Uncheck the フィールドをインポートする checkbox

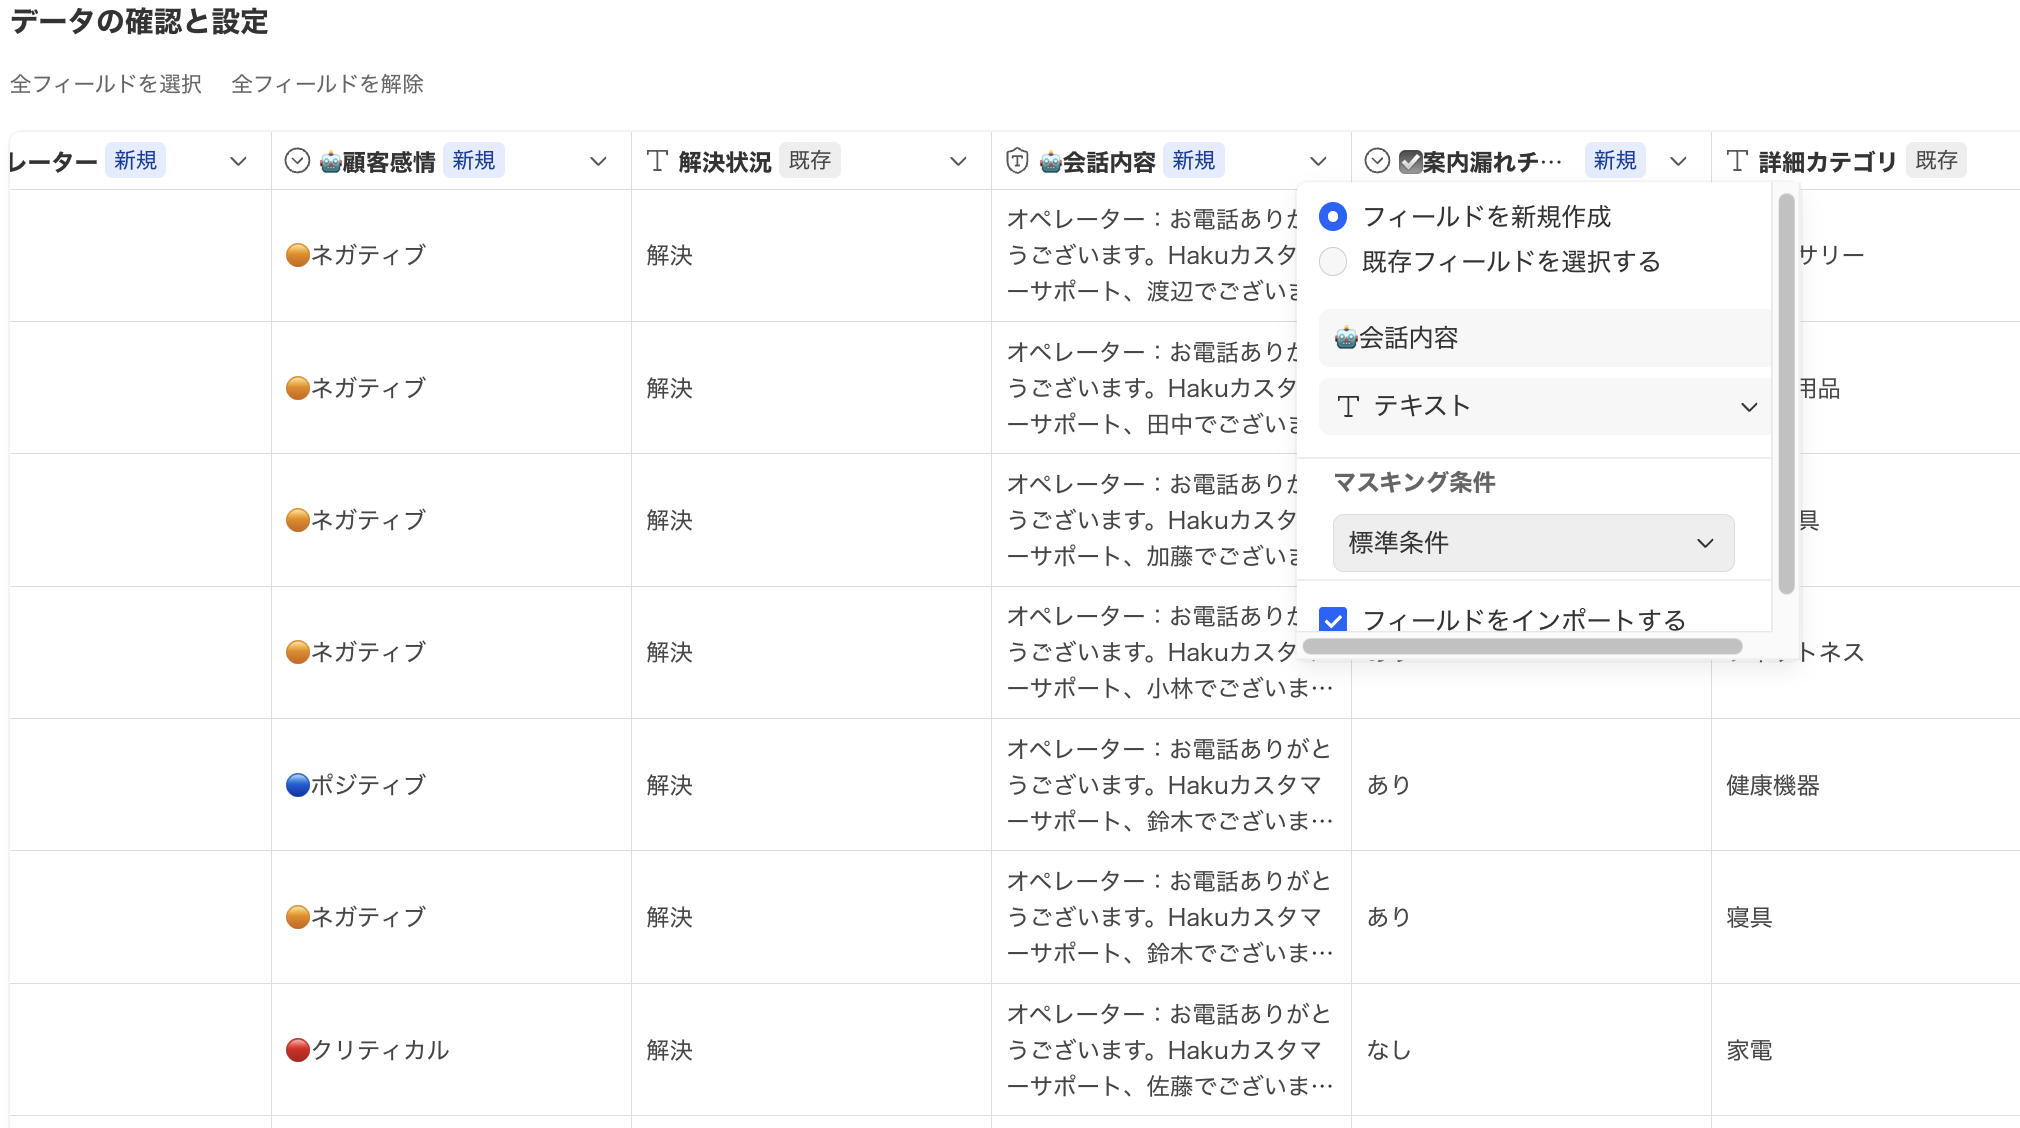(x=1333, y=620)
